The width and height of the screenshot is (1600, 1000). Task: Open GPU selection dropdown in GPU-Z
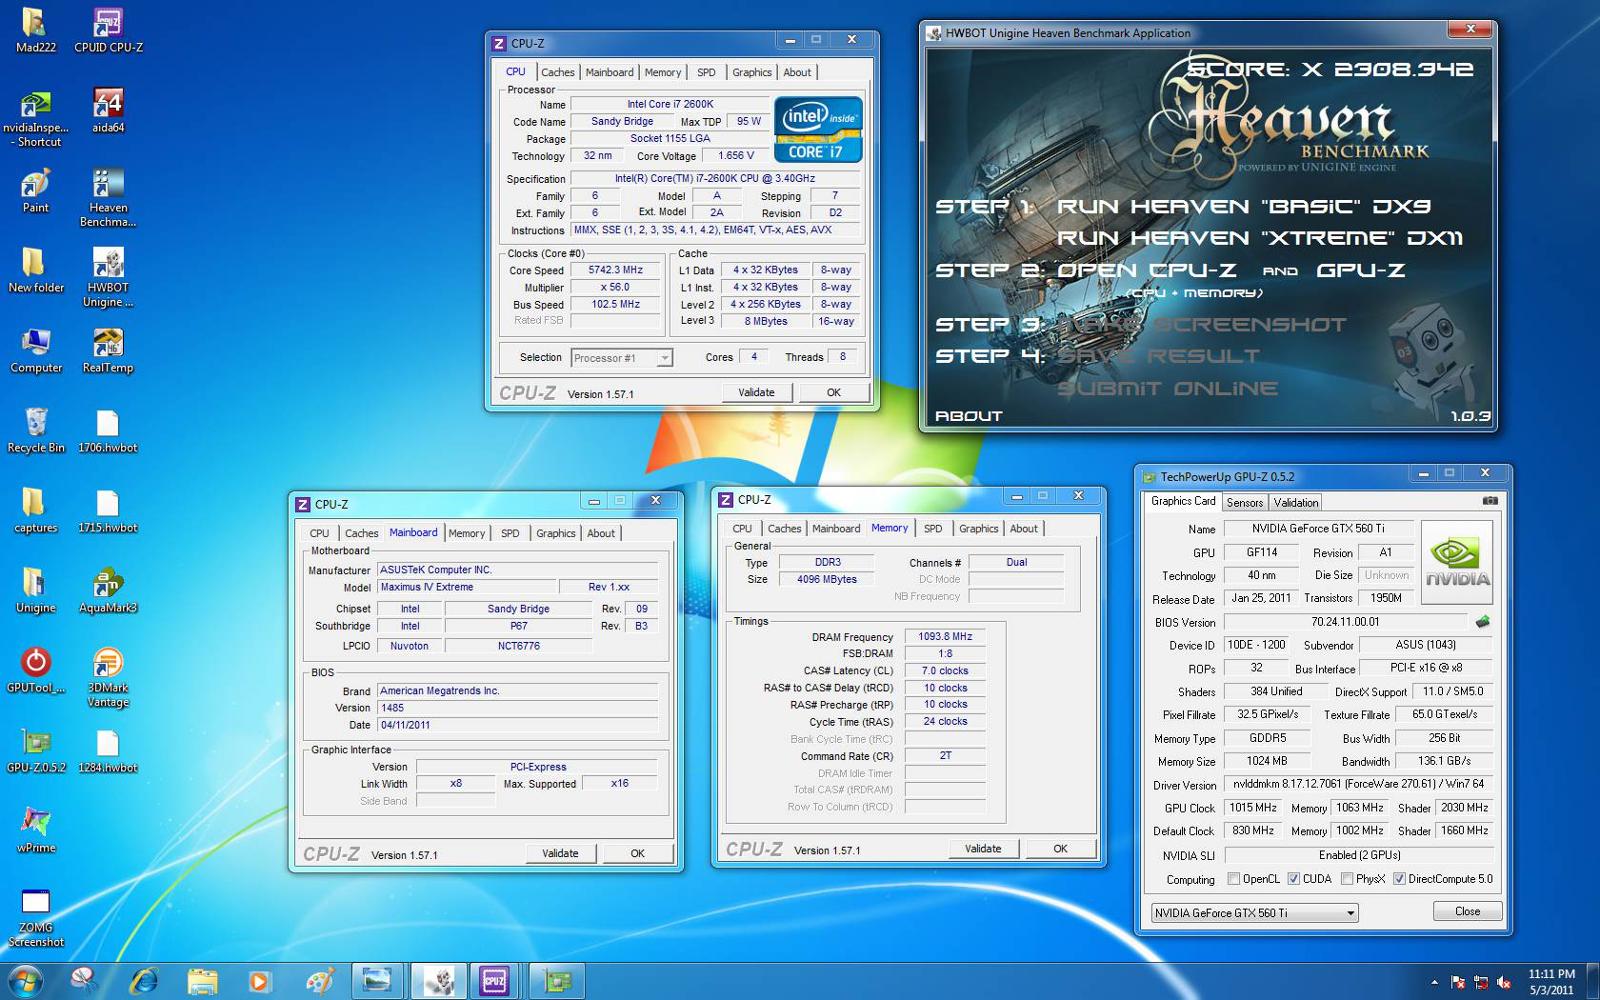[x=1254, y=913]
